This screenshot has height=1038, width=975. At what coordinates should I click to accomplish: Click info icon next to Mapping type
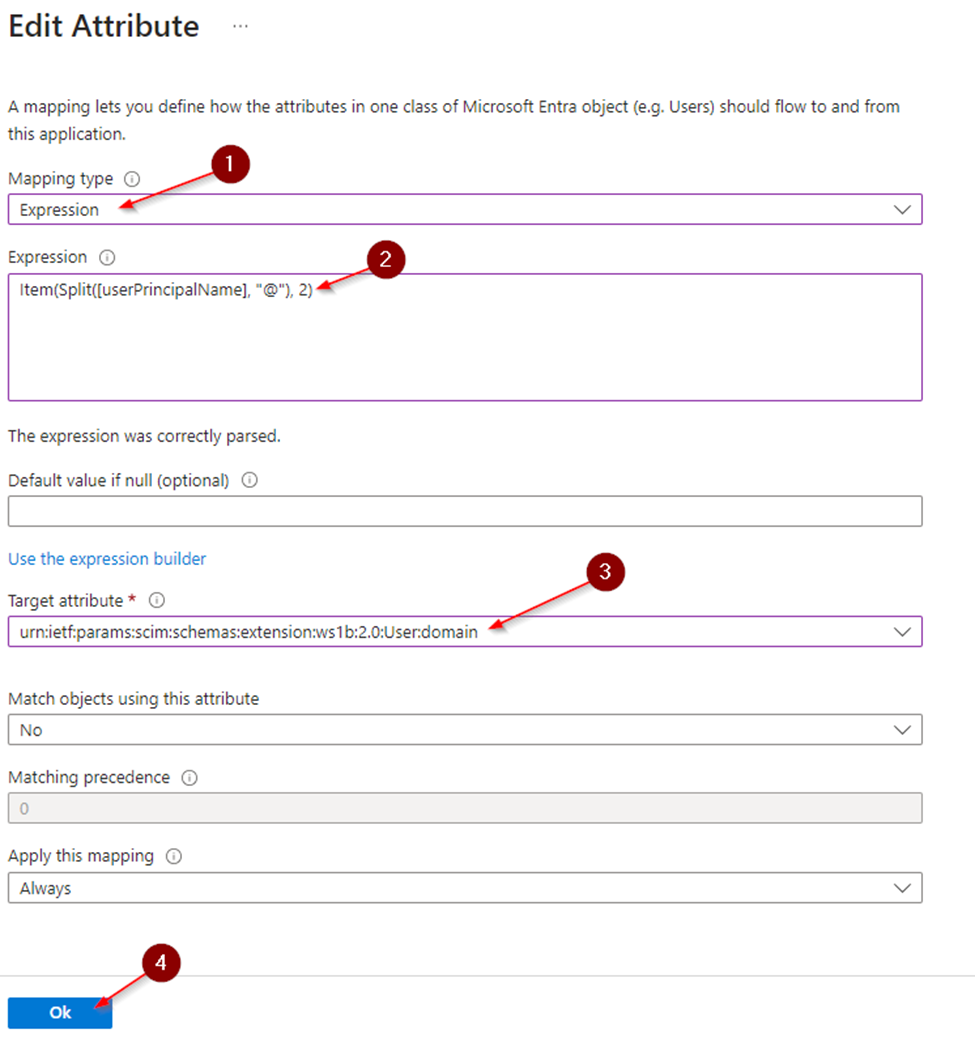(131, 179)
